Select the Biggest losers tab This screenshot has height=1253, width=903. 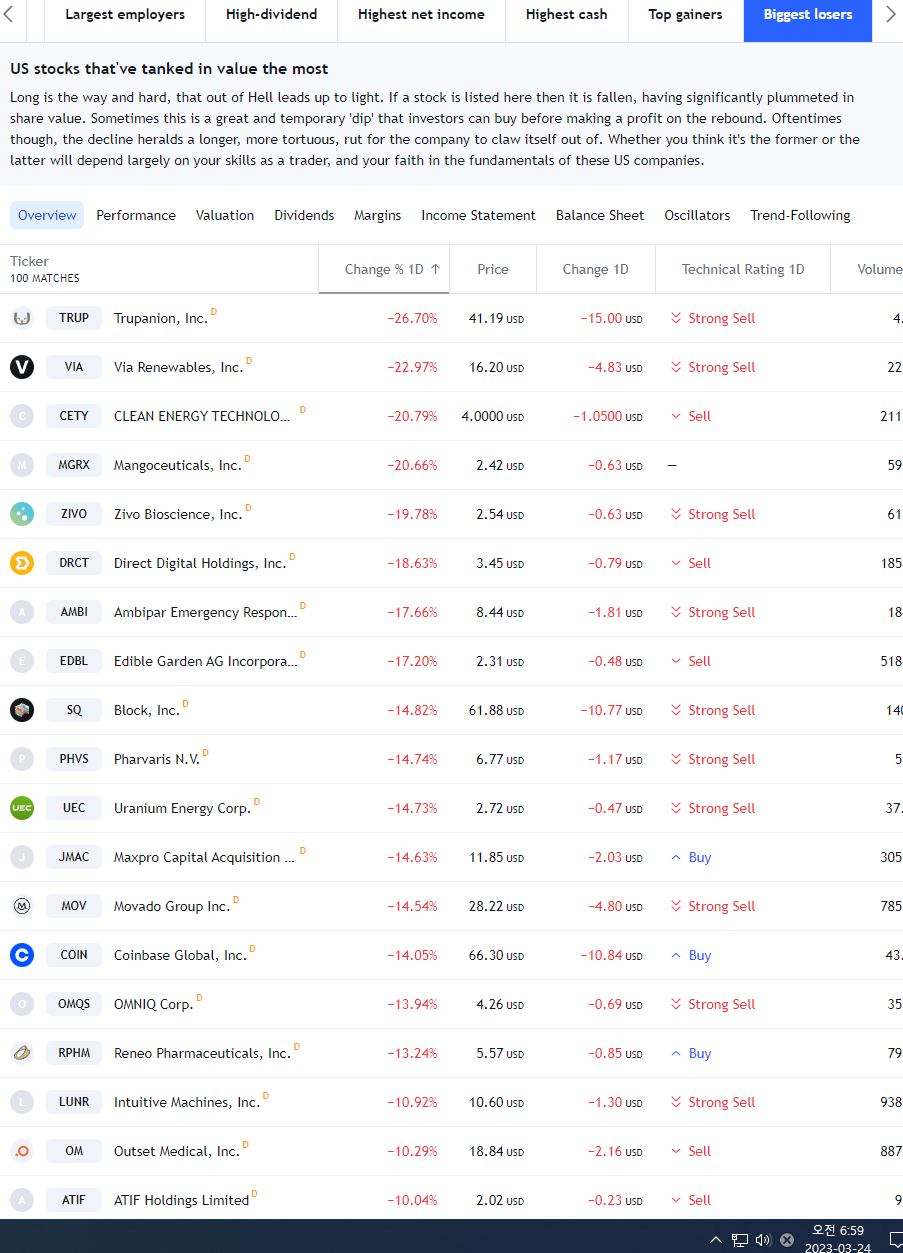pos(808,14)
